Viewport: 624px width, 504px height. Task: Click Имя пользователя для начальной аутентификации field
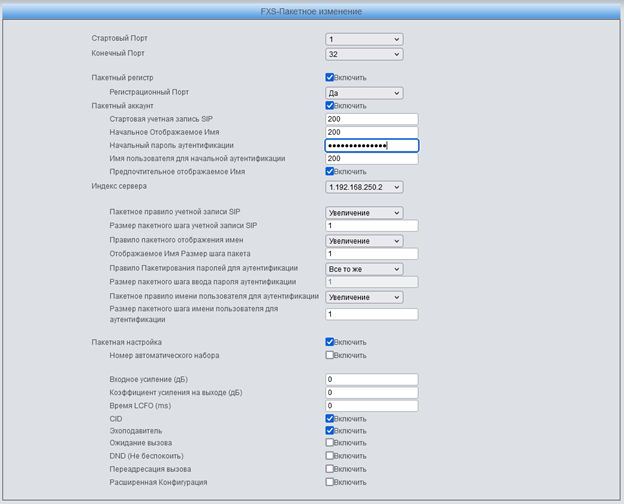click(372, 158)
